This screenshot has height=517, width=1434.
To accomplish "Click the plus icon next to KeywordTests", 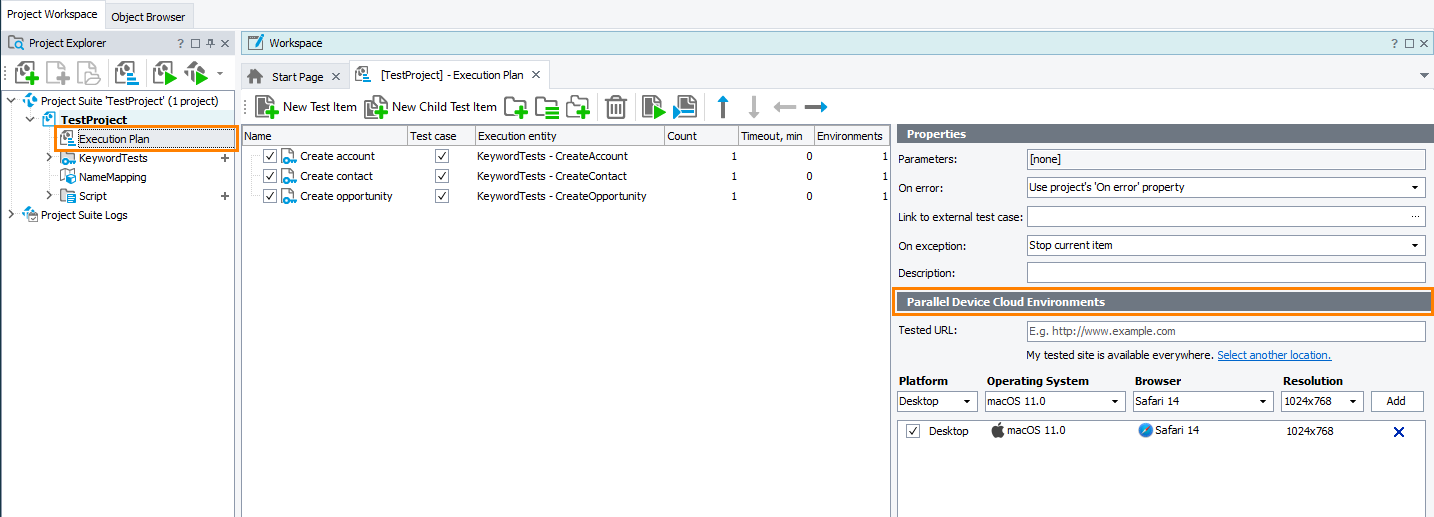I will pyautogui.click(x=225, y=158).
